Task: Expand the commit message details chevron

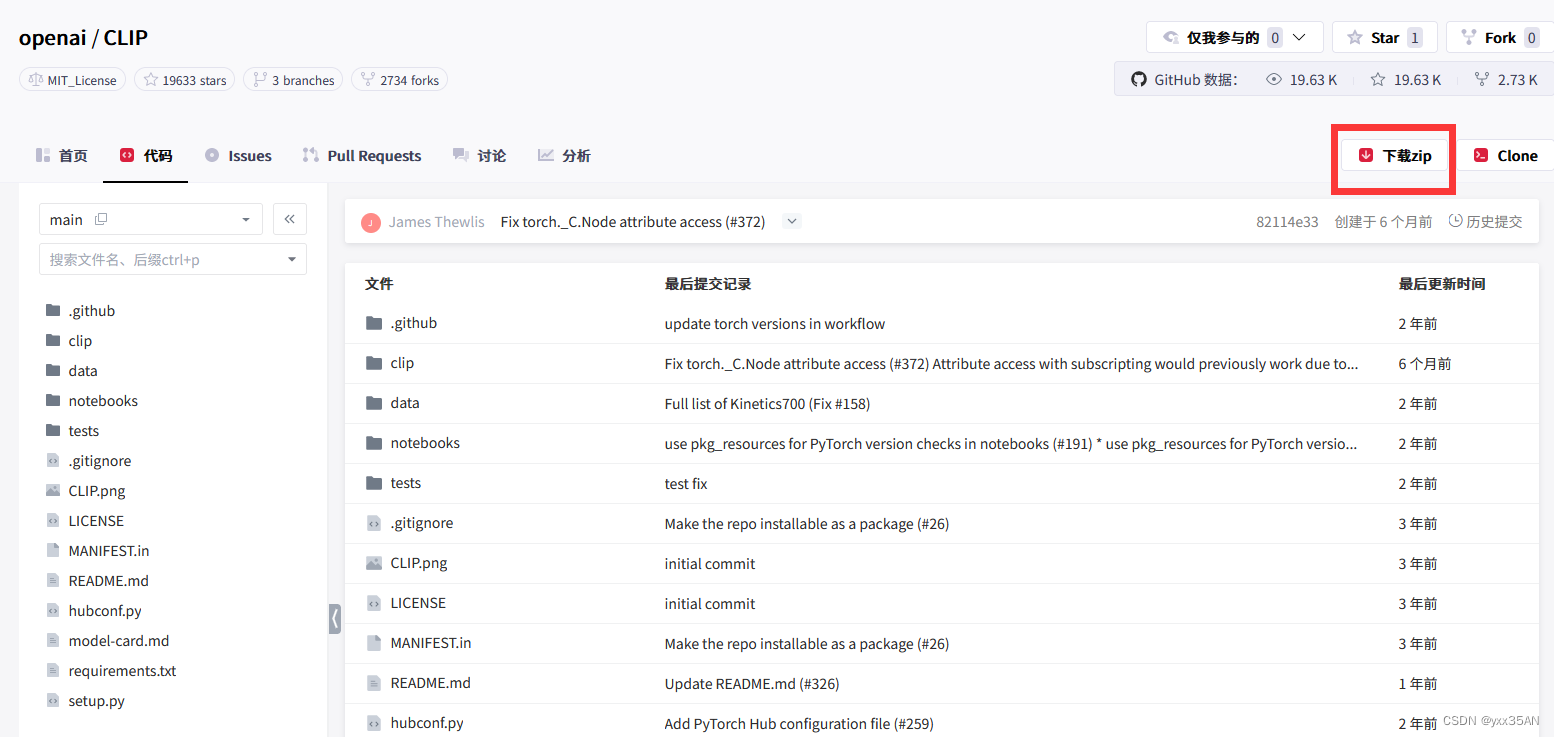Action: click(792, 221)
